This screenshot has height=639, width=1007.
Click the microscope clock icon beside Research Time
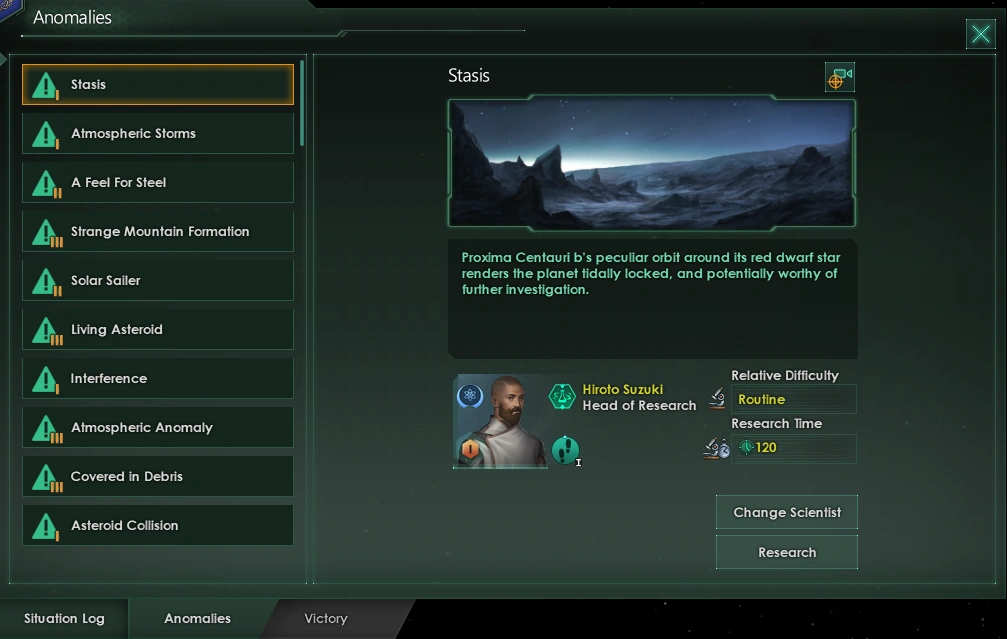(x=717, y=448)
